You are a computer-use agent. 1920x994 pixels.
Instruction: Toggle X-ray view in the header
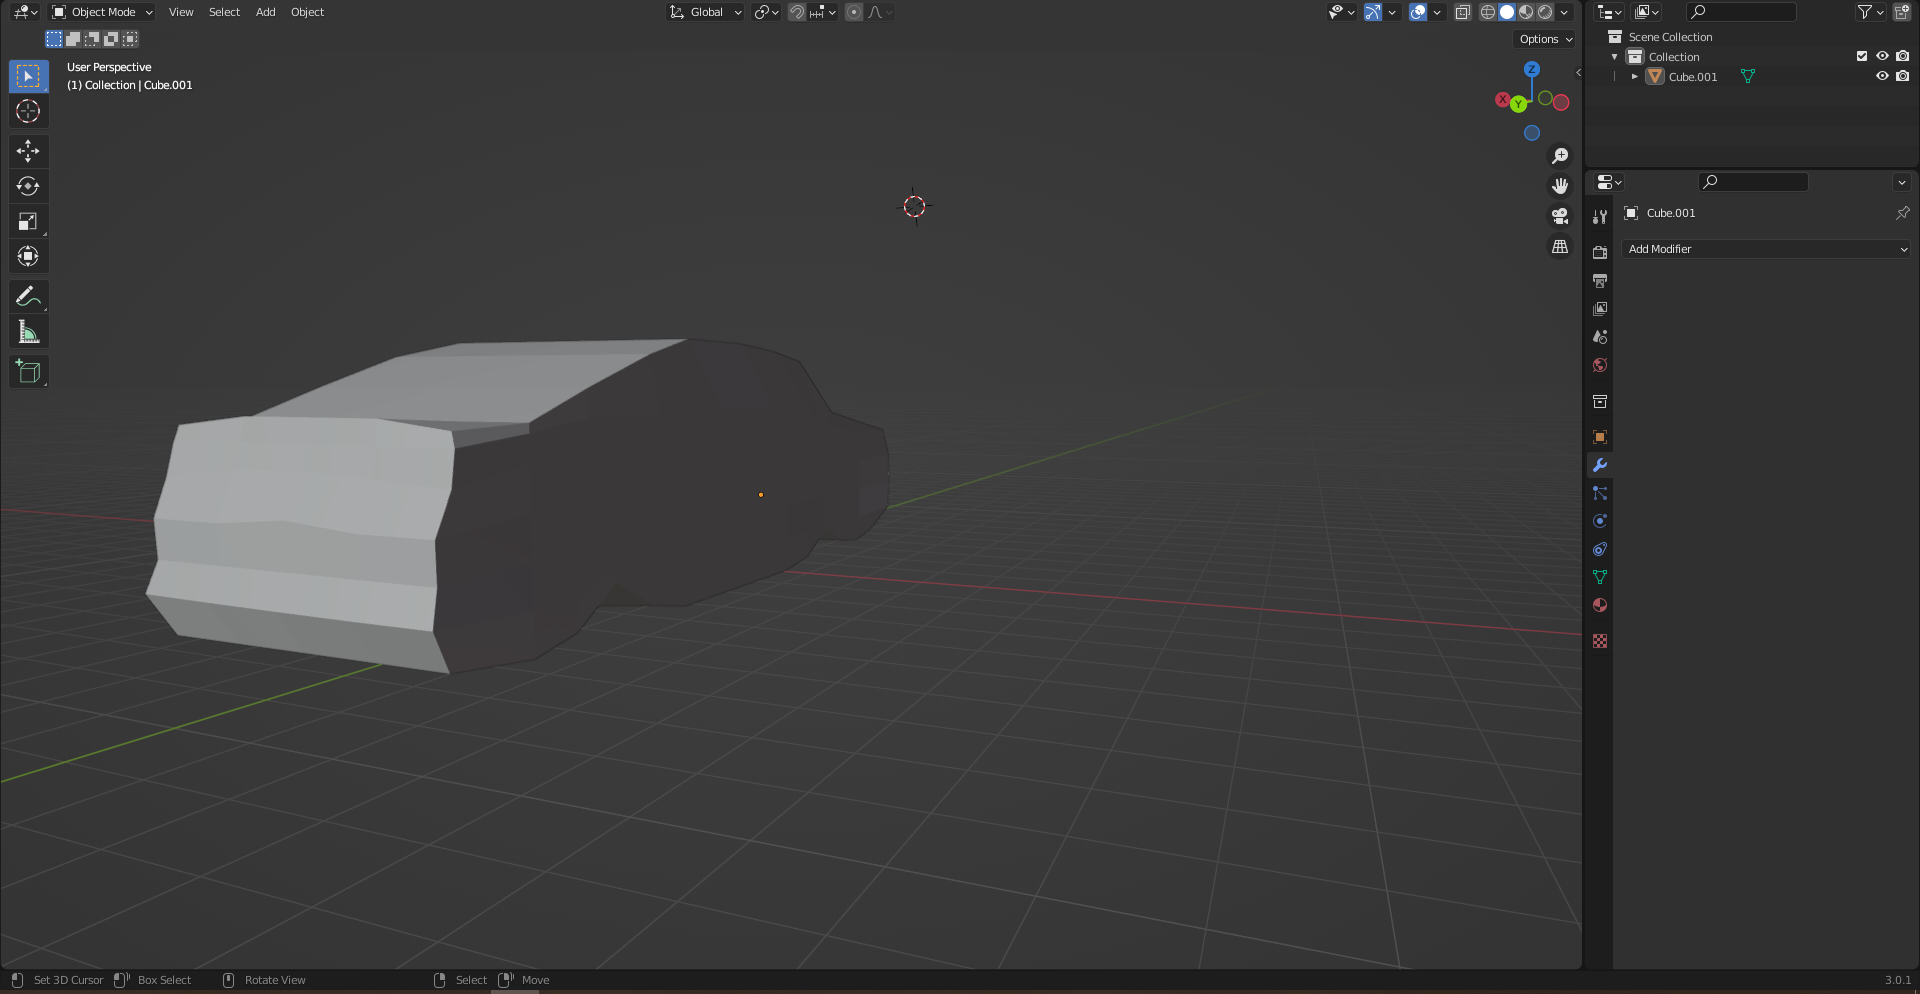pyautogui.click(x=1463, y=12)
